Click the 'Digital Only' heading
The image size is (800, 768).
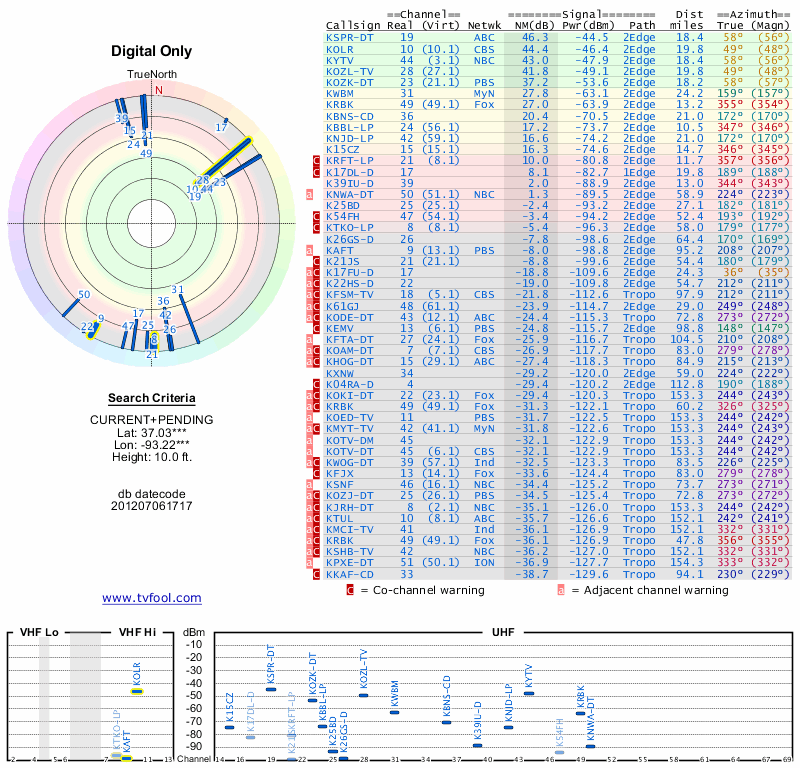(x=152, y=51)
